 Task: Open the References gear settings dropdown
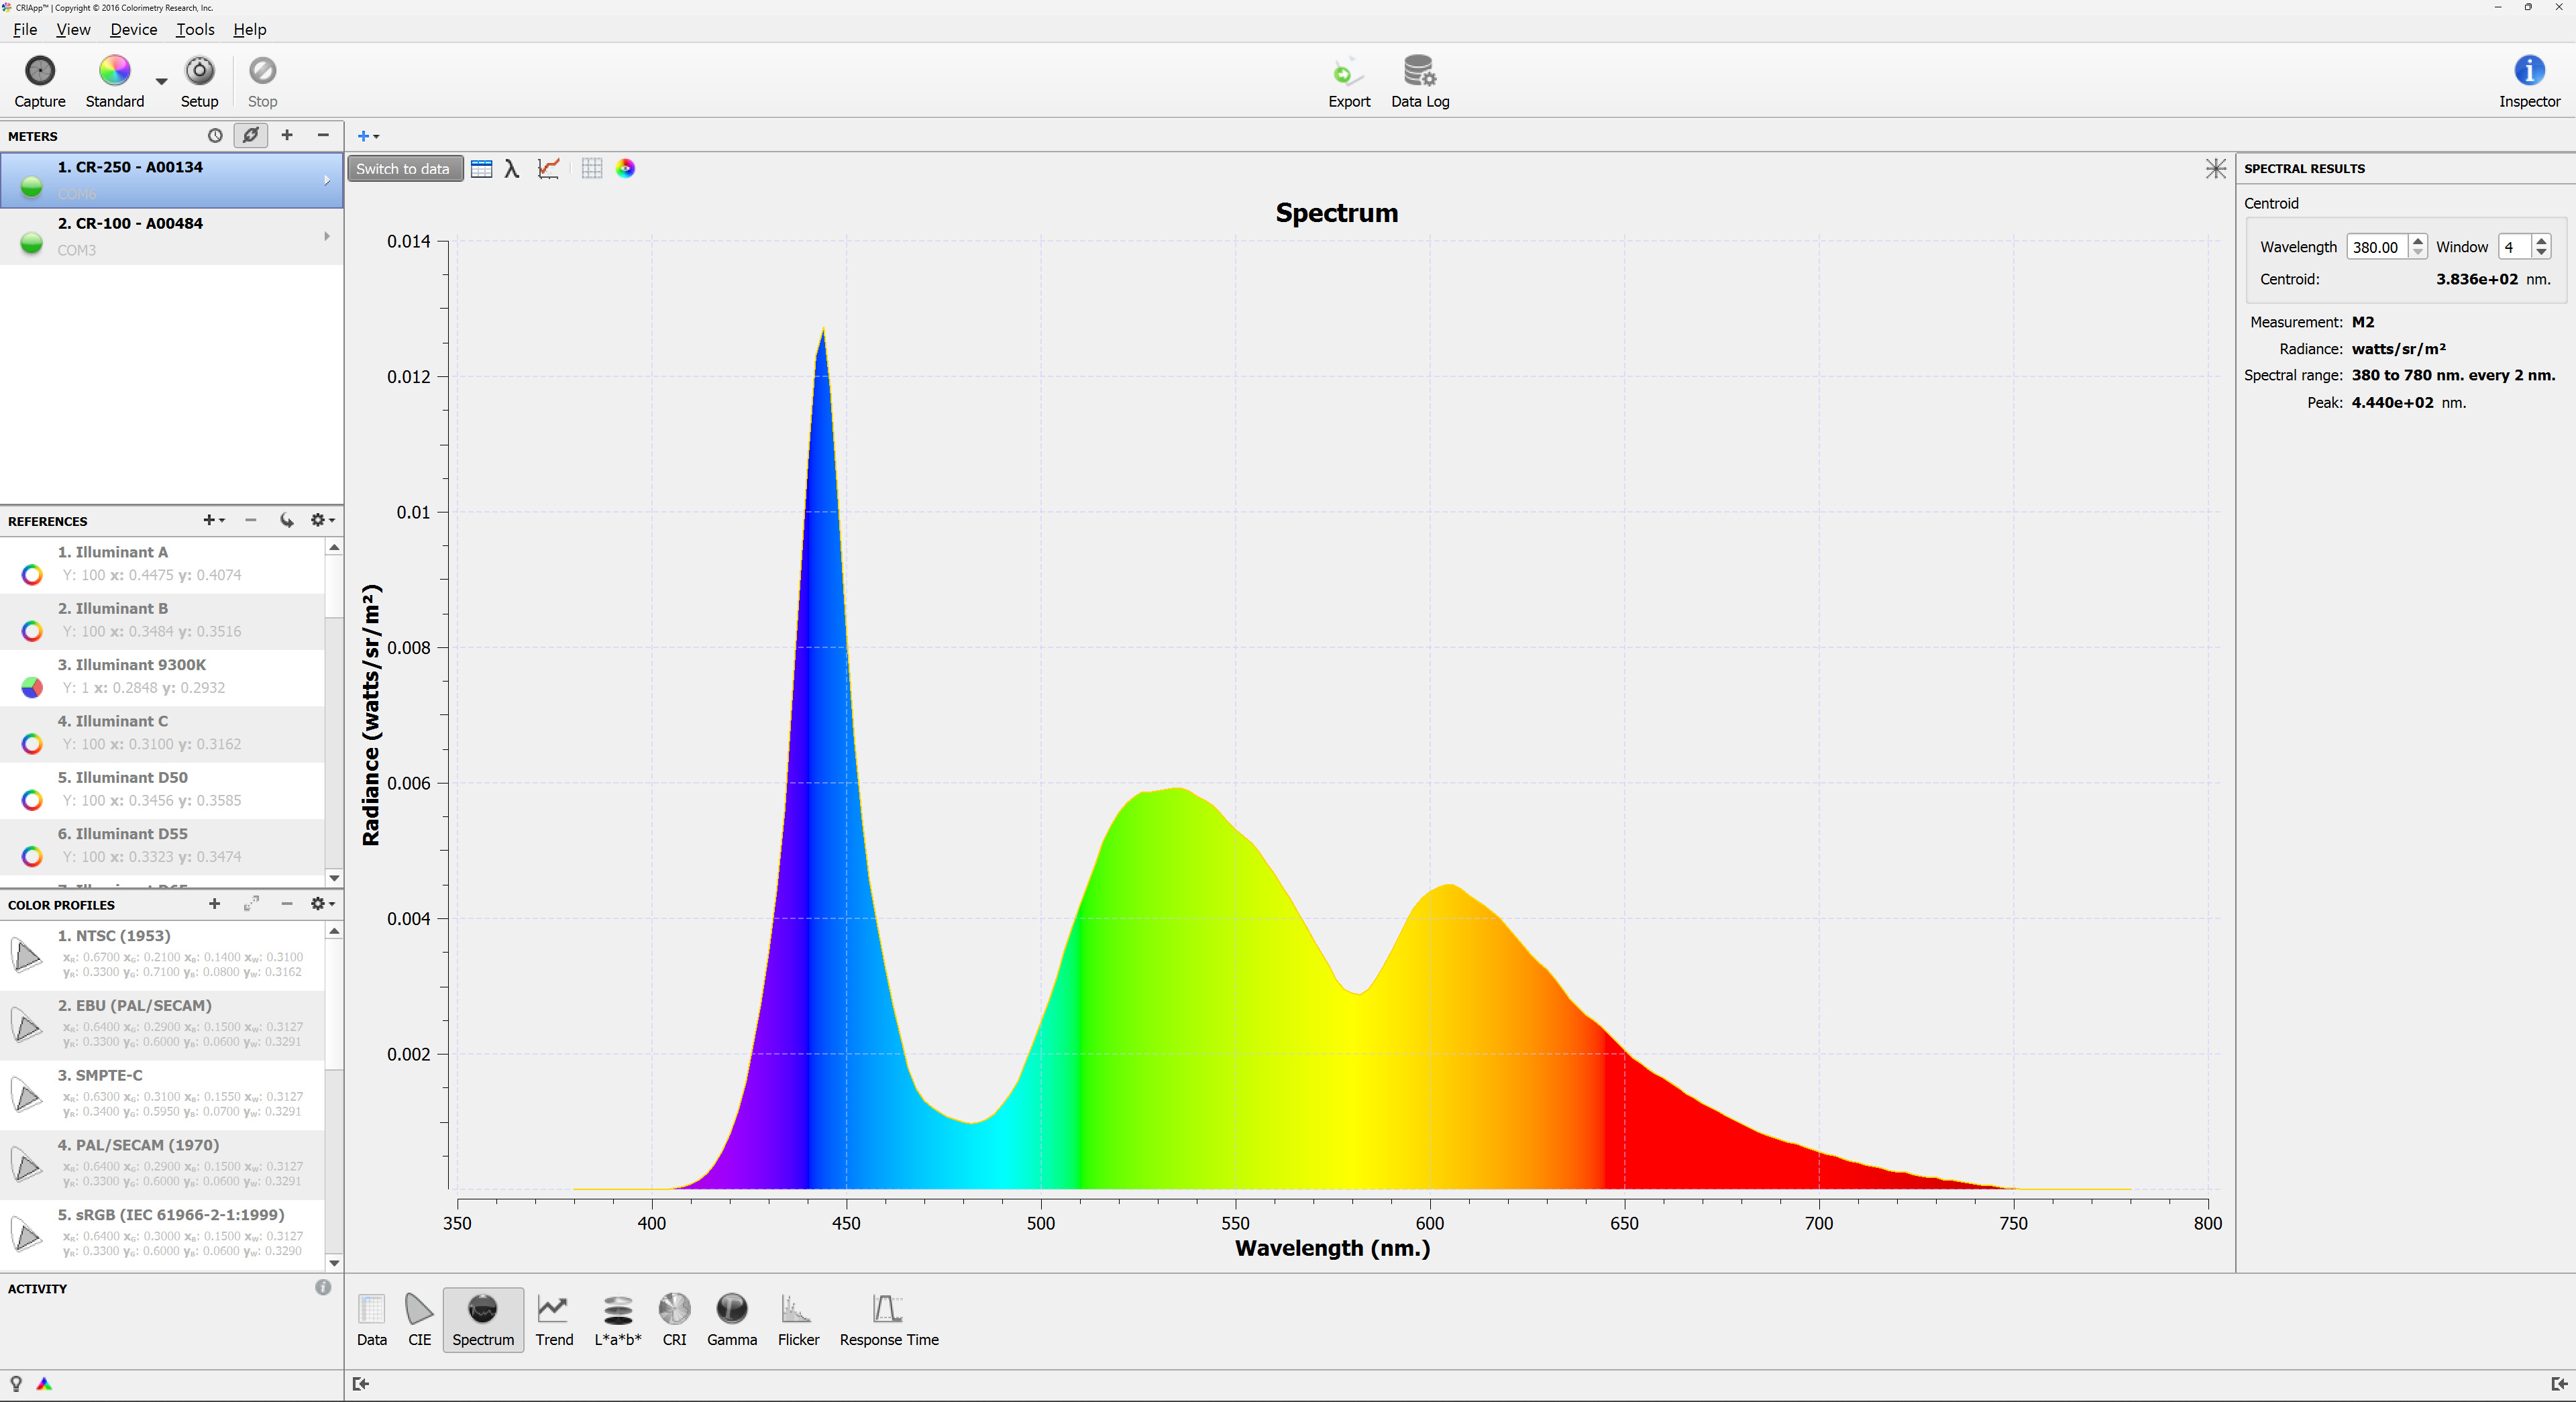coord(322,520)
